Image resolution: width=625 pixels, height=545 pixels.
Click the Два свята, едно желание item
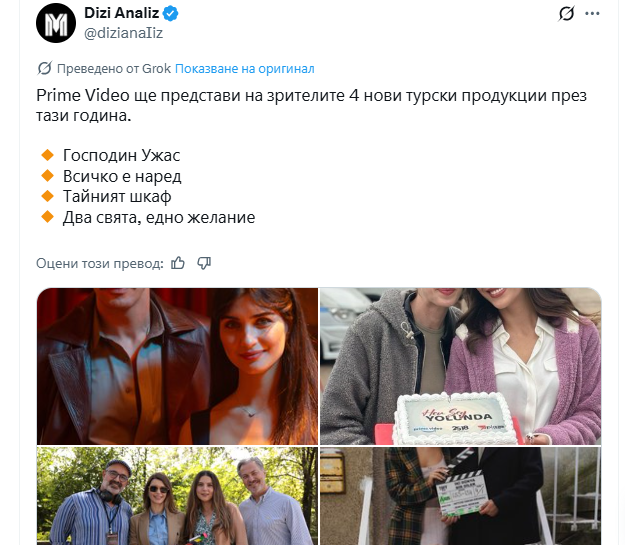(159, 217)
